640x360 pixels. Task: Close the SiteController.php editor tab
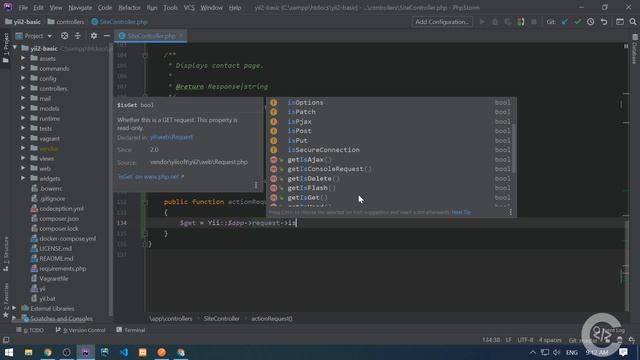(x=181, y=36)
